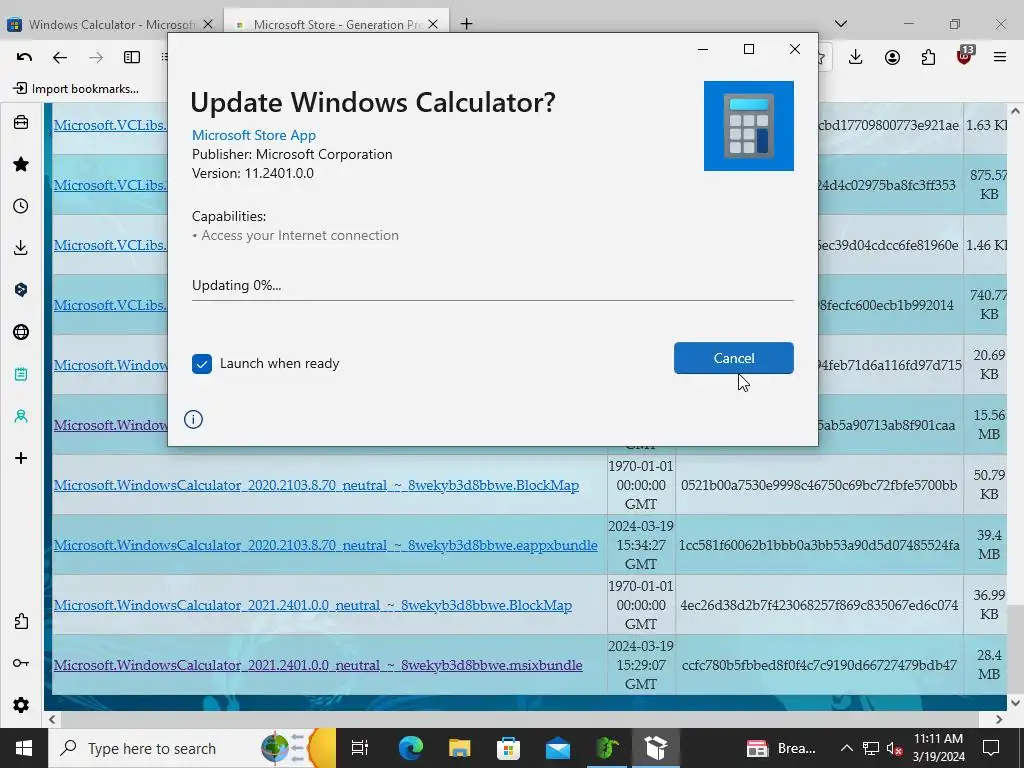Image resolution: width=1024 pixels, height=768 pixels.
Task: Click the 2024-03-19 15:29:07 GMT date cell
Action: point(640,665)
